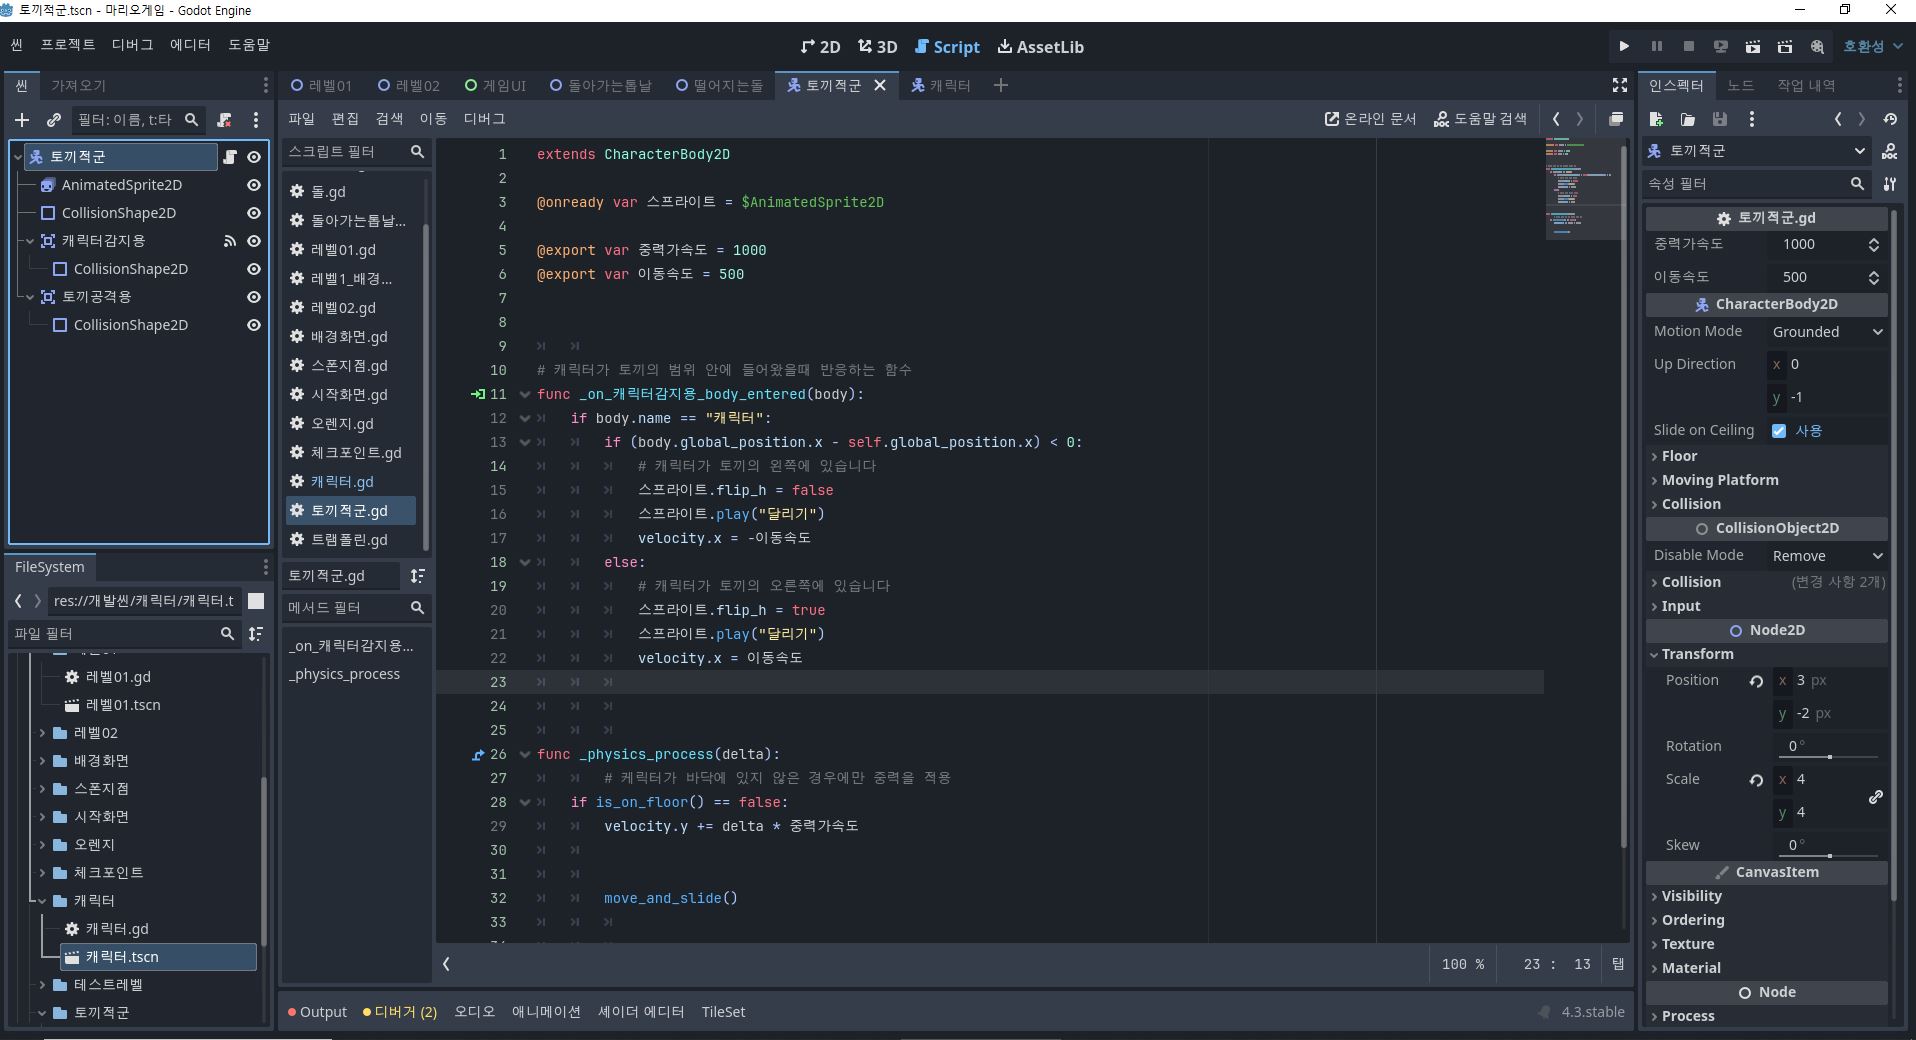
Task: Toggle alphabetical method sorting
Action: (418, 576)
